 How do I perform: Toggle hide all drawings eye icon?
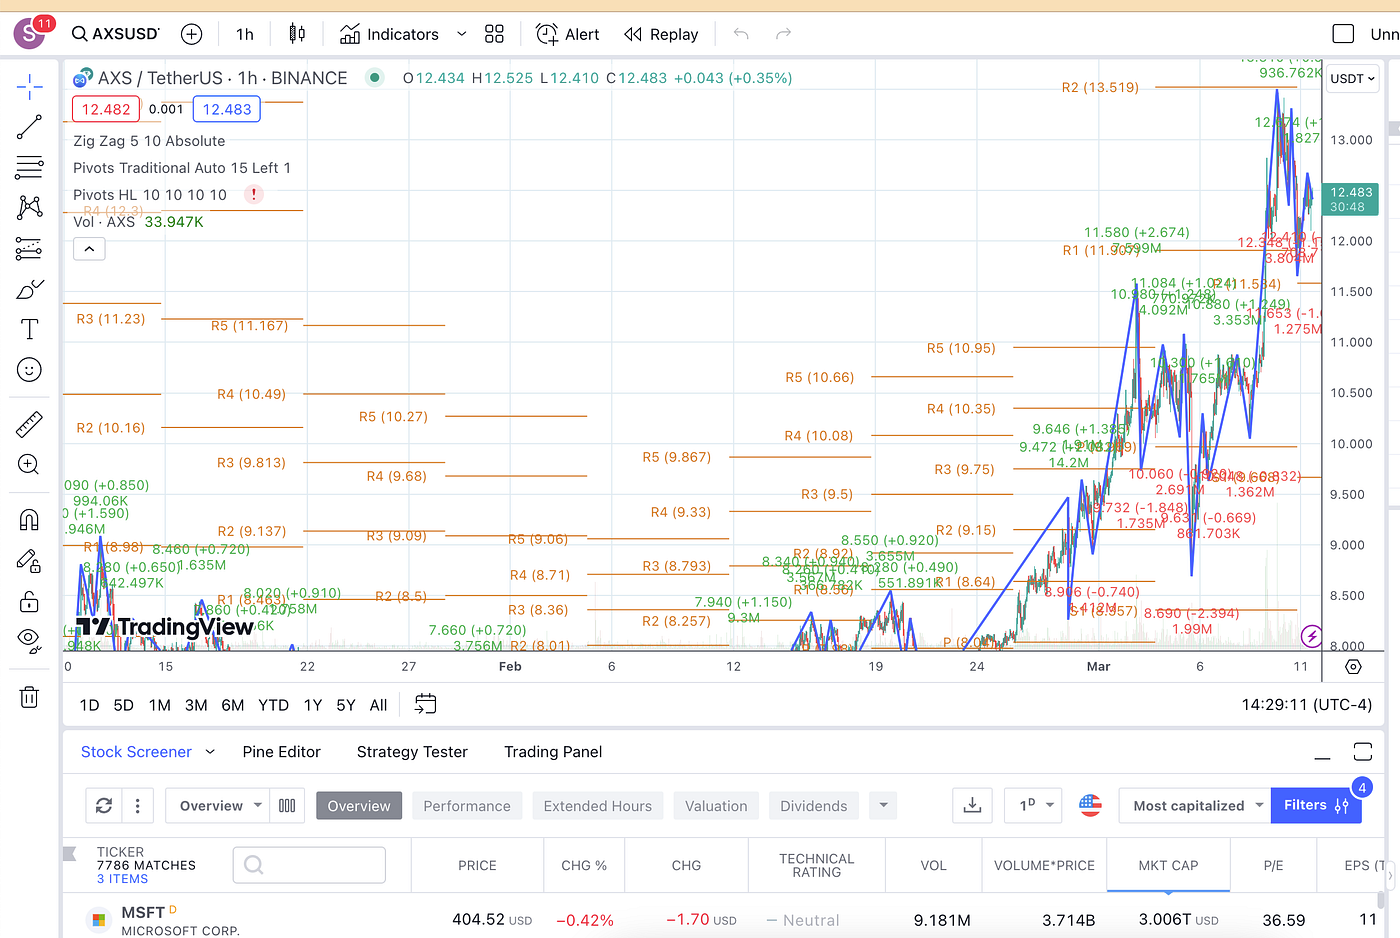click(x=30, y=640)
